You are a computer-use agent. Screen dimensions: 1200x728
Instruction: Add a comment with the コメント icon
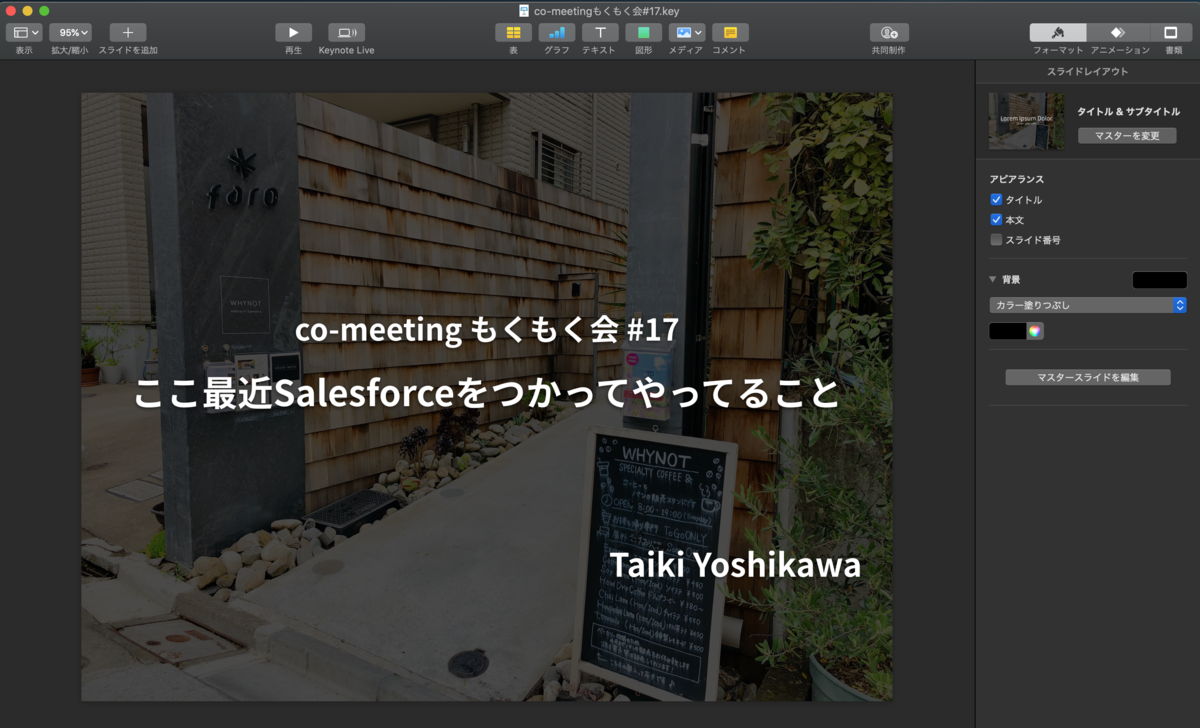pyautogui.click(x=730, y=33)
